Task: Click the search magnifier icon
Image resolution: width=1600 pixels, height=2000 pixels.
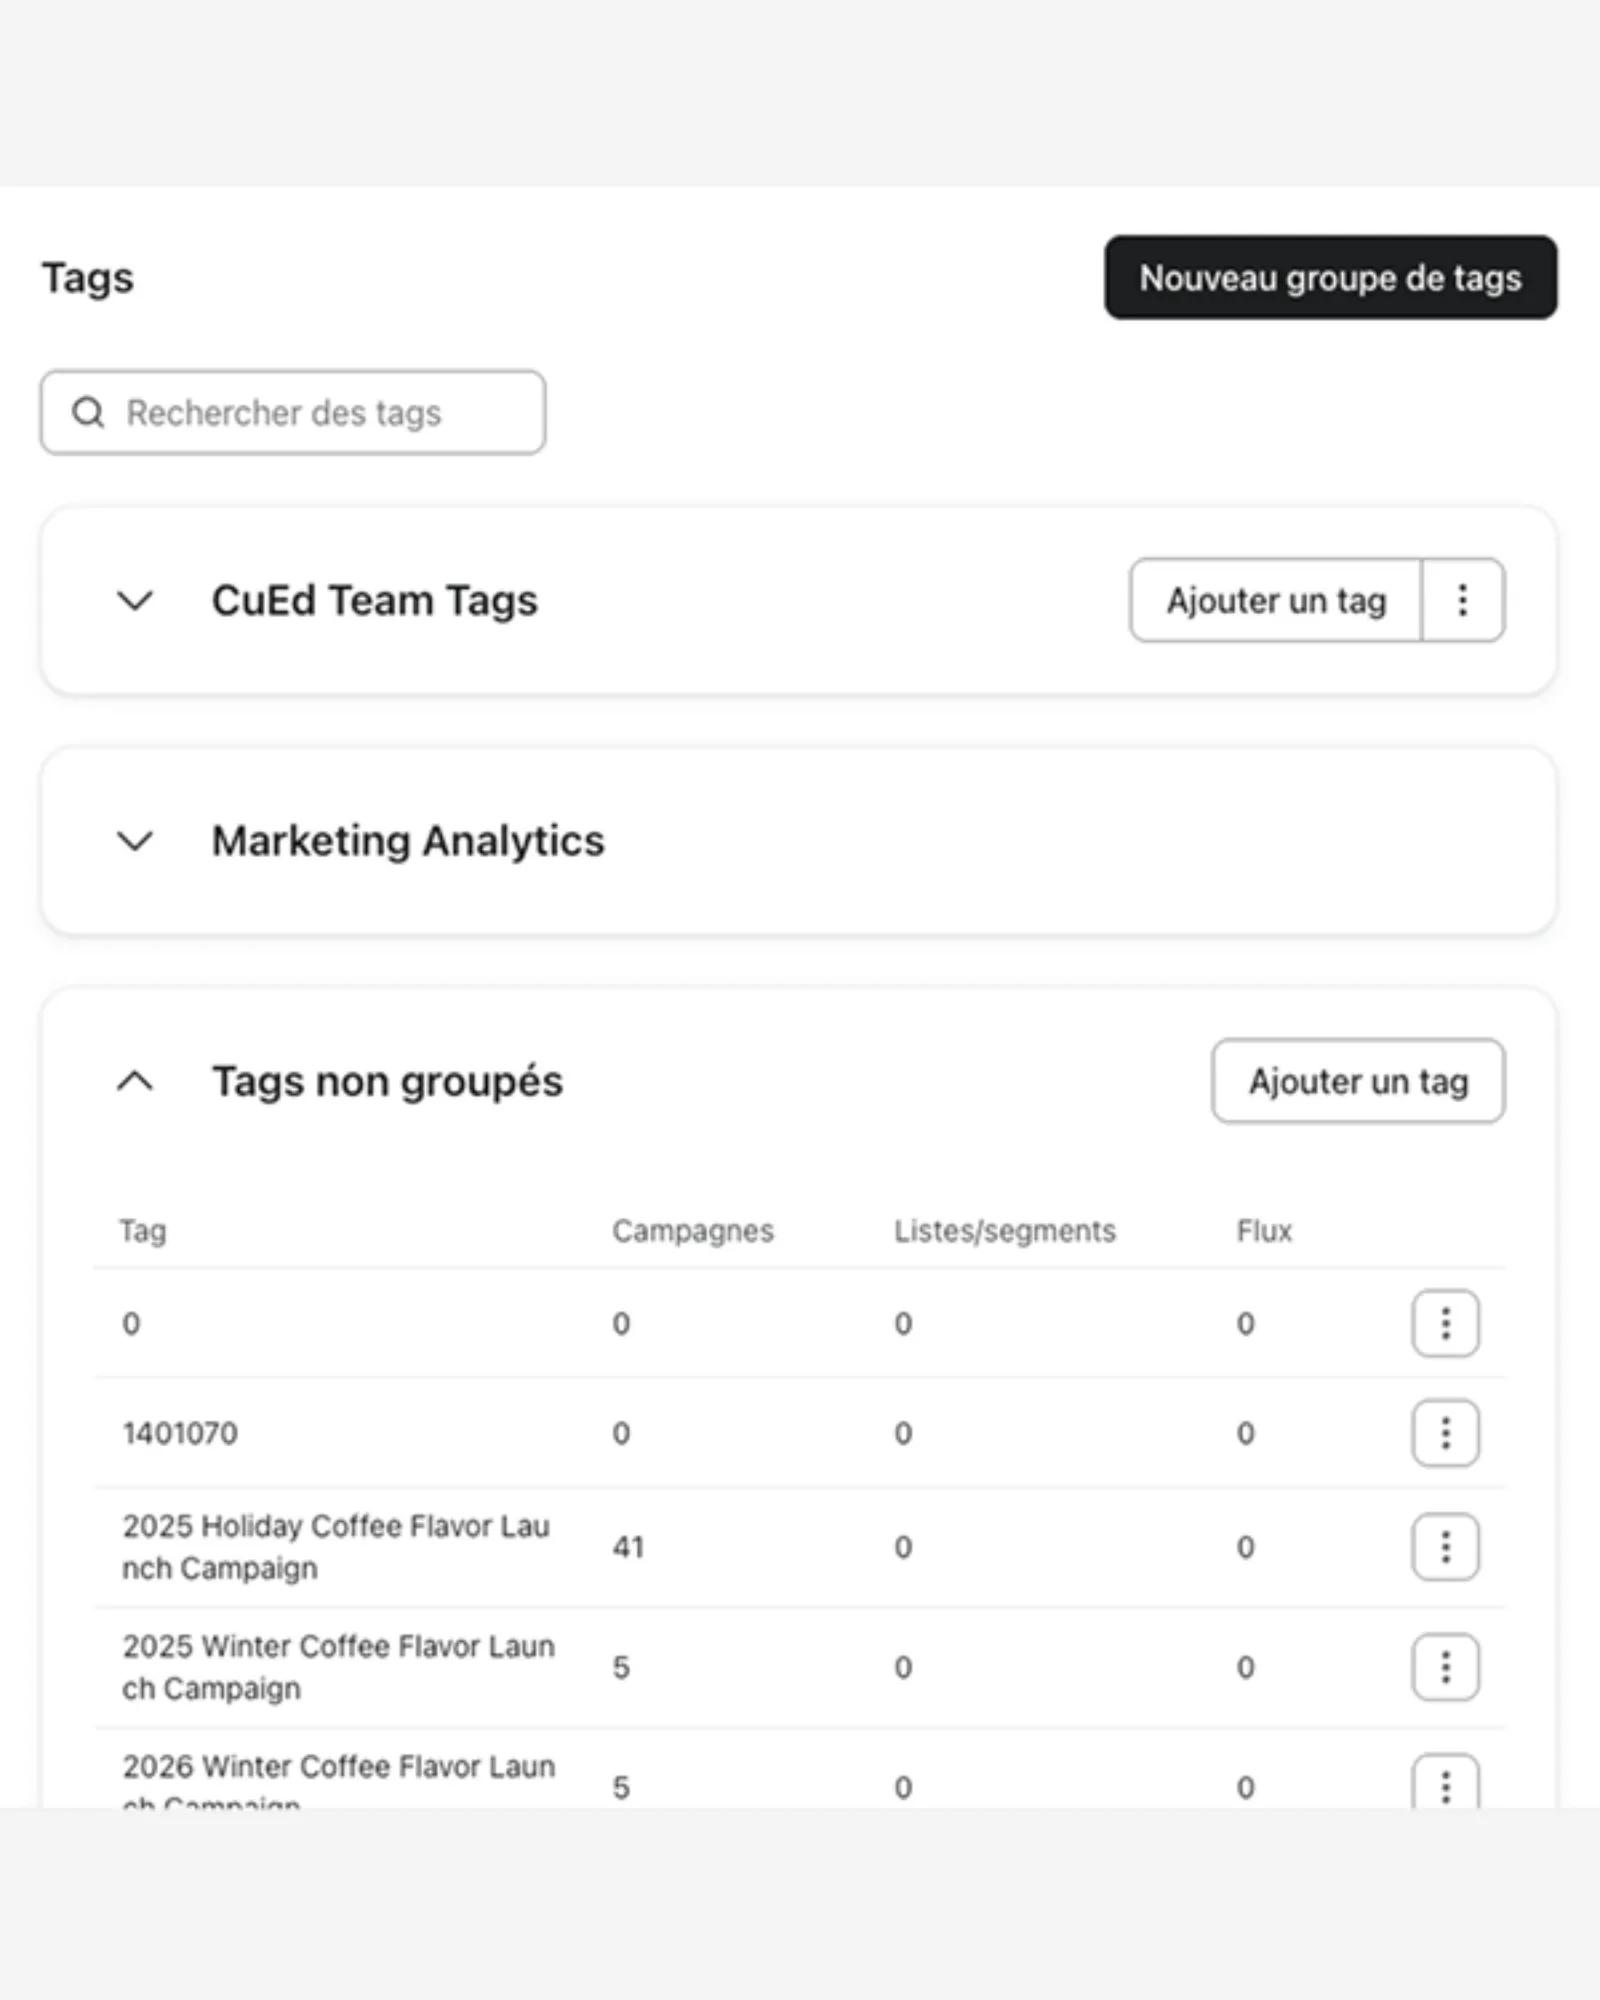Action: coord(88,412)
